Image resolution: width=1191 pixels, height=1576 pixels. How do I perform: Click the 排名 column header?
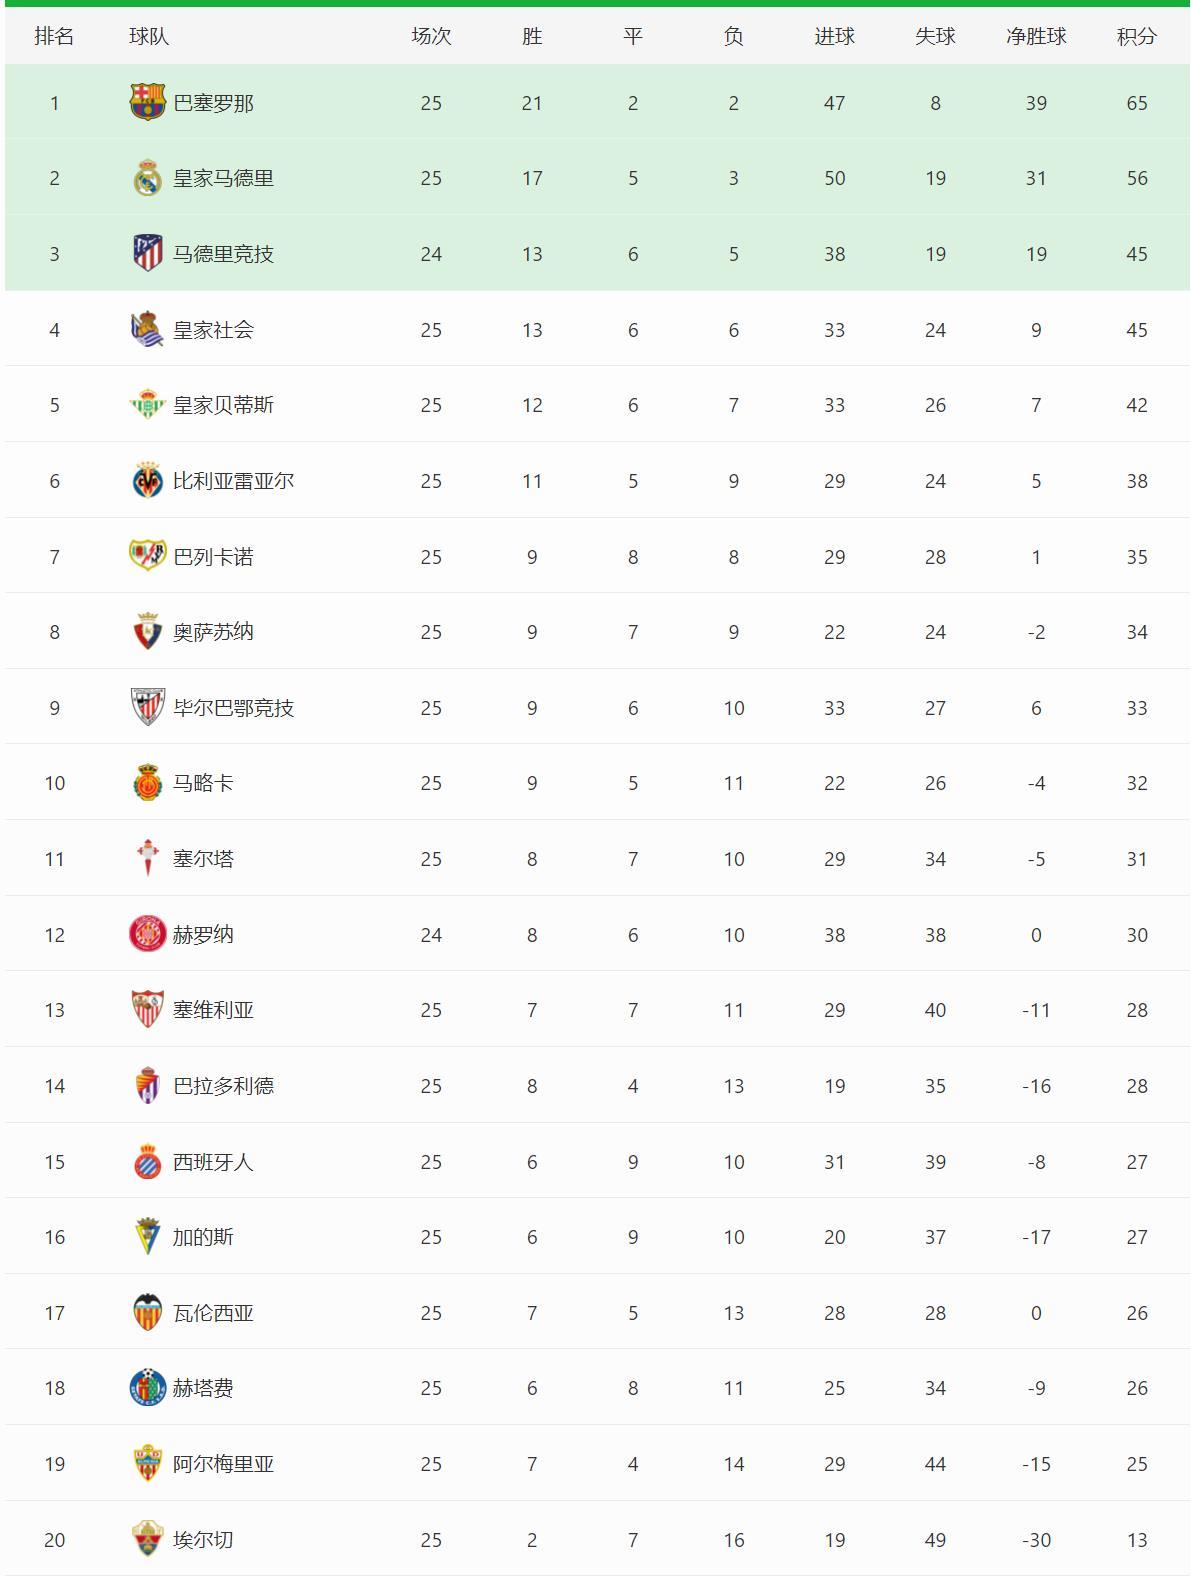point(54,36)
